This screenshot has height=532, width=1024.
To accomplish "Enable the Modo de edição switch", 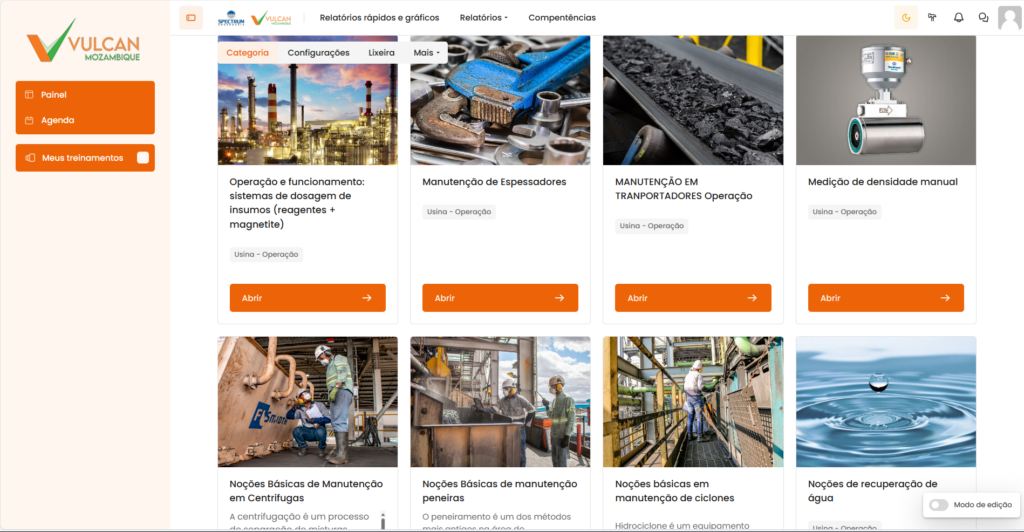I will tap(938, 505).
